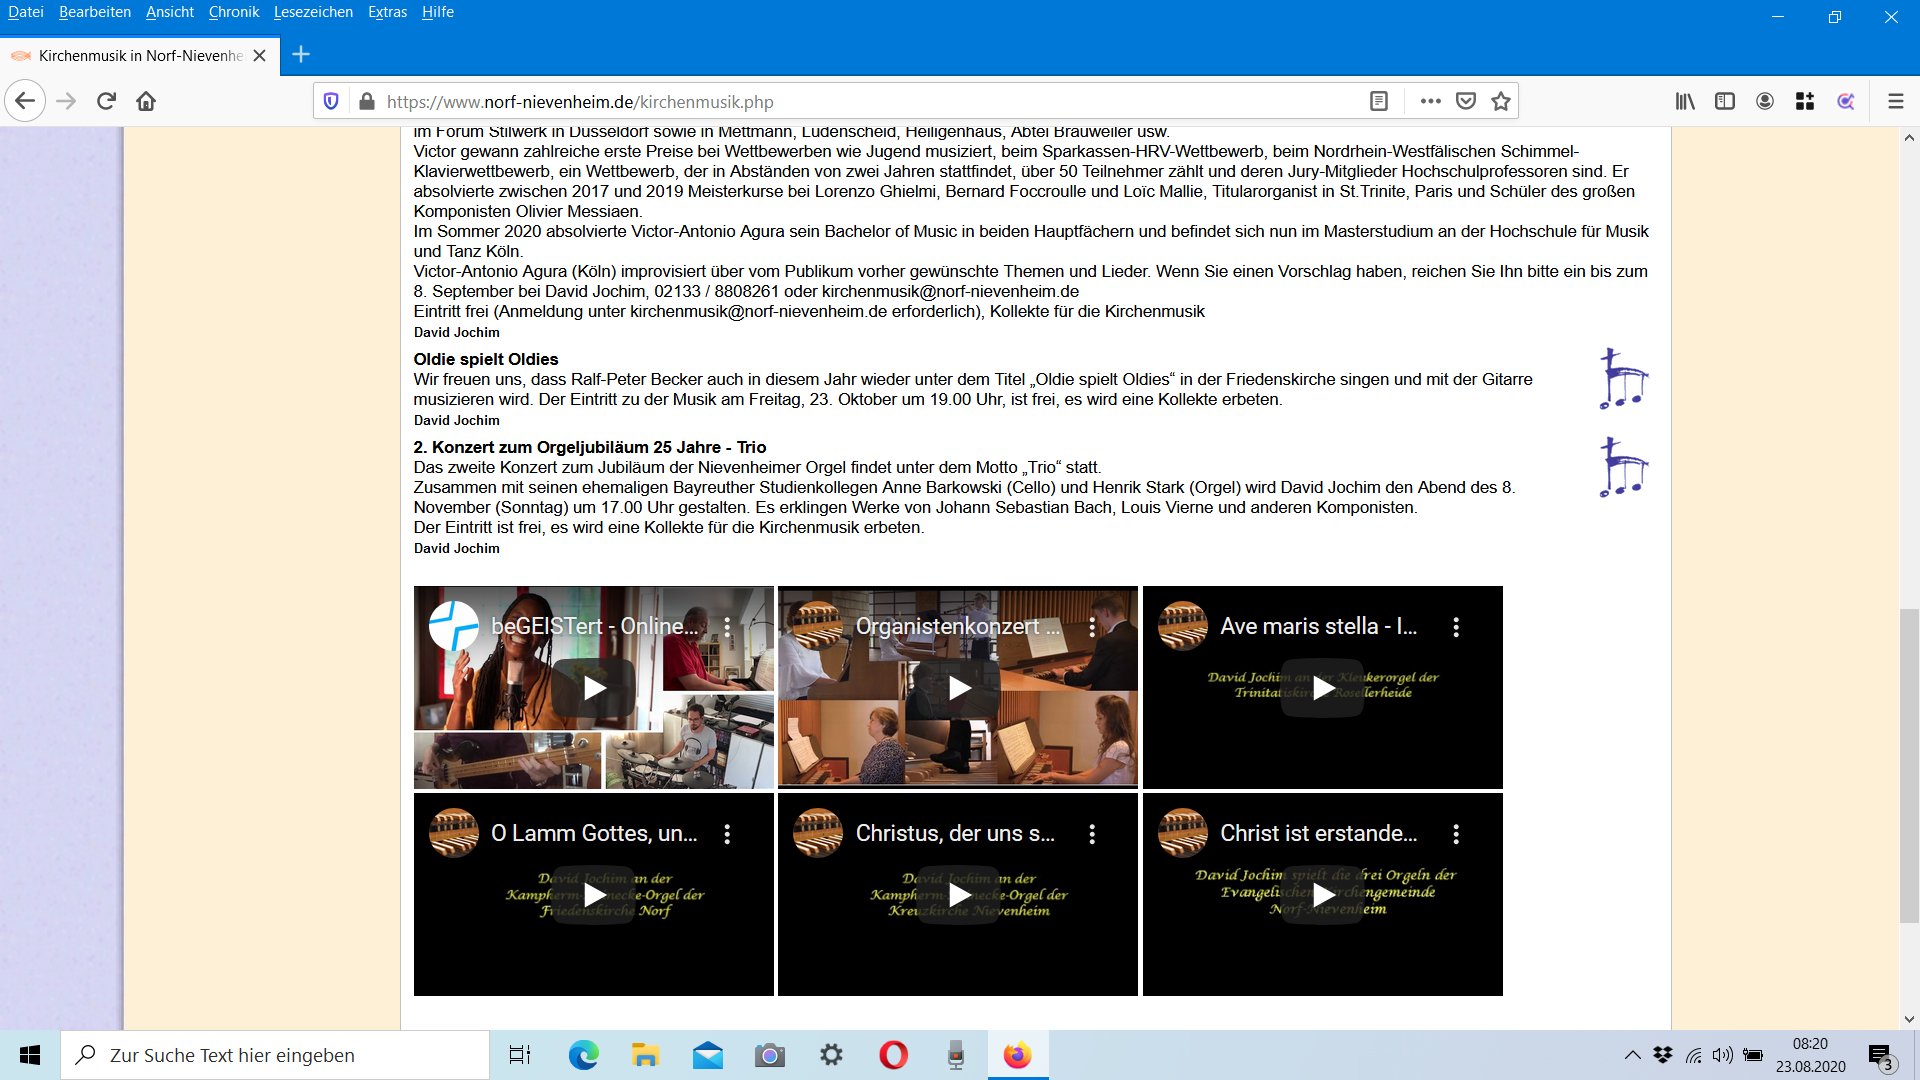Image resolution: width=1920 pixels, height=1080 pixels.
Task: Click the Windows taskbar search box
Action: coord(275,1055)
